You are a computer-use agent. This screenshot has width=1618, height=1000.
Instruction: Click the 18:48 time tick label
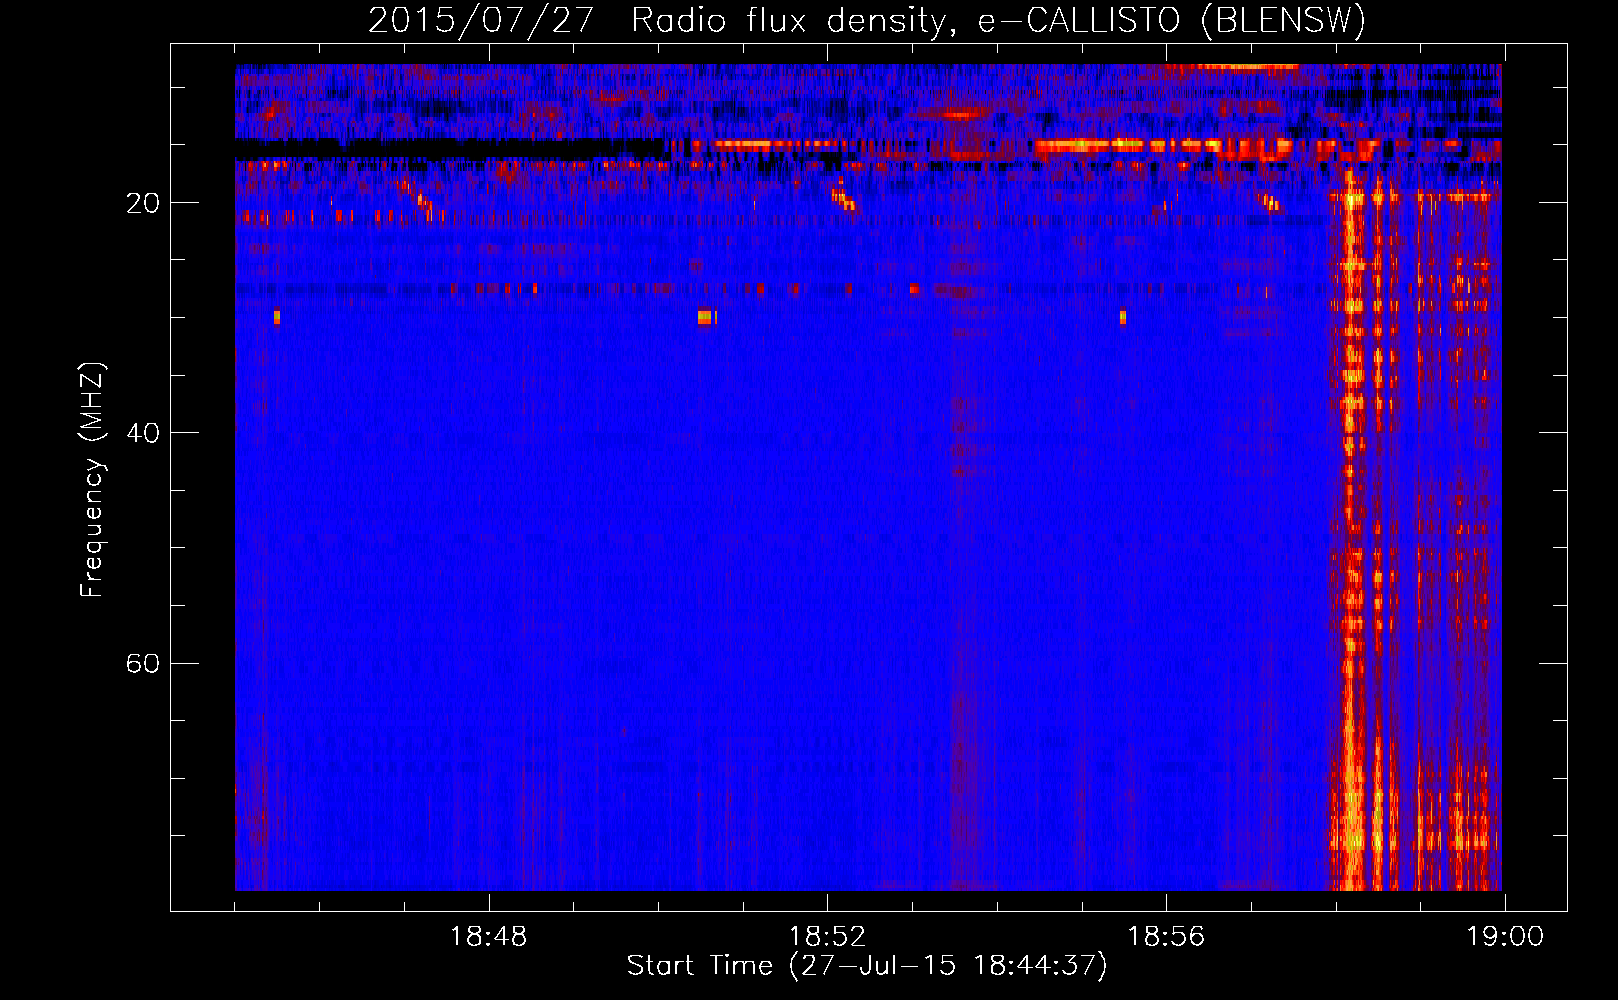tap(488, 937)
